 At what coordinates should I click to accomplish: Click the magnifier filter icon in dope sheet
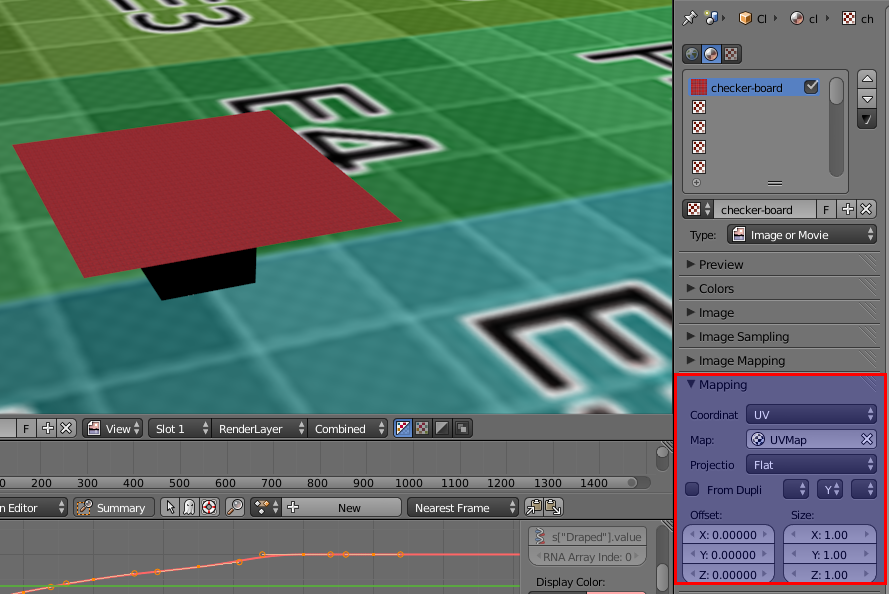point(235,508)
